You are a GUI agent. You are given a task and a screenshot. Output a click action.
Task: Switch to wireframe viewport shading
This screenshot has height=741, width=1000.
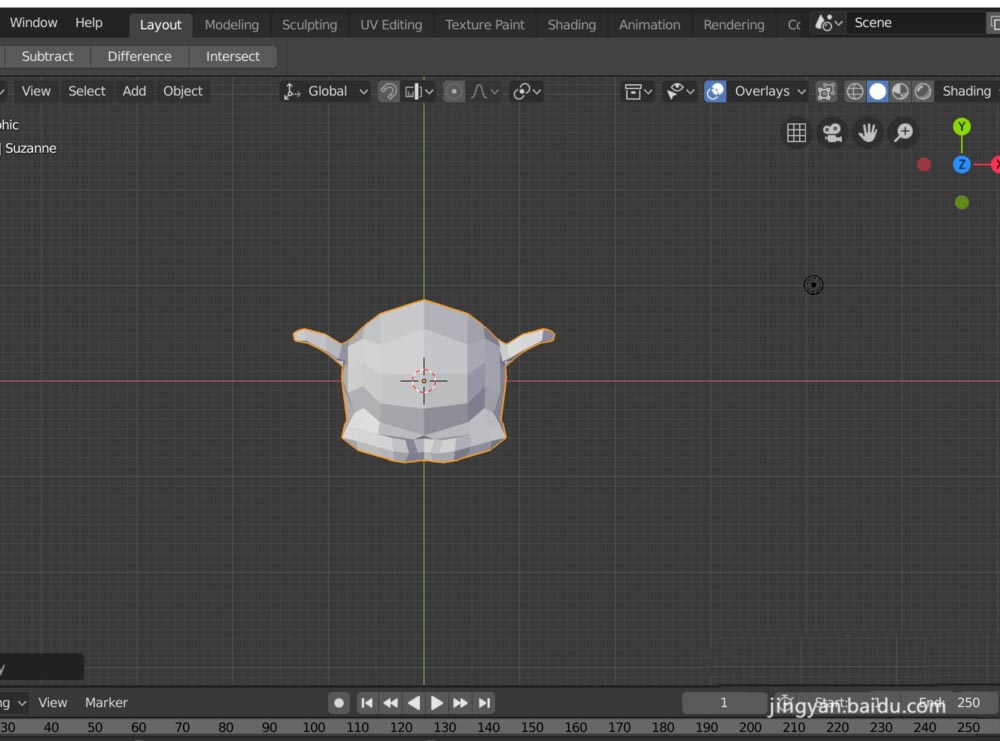[855, 91]
